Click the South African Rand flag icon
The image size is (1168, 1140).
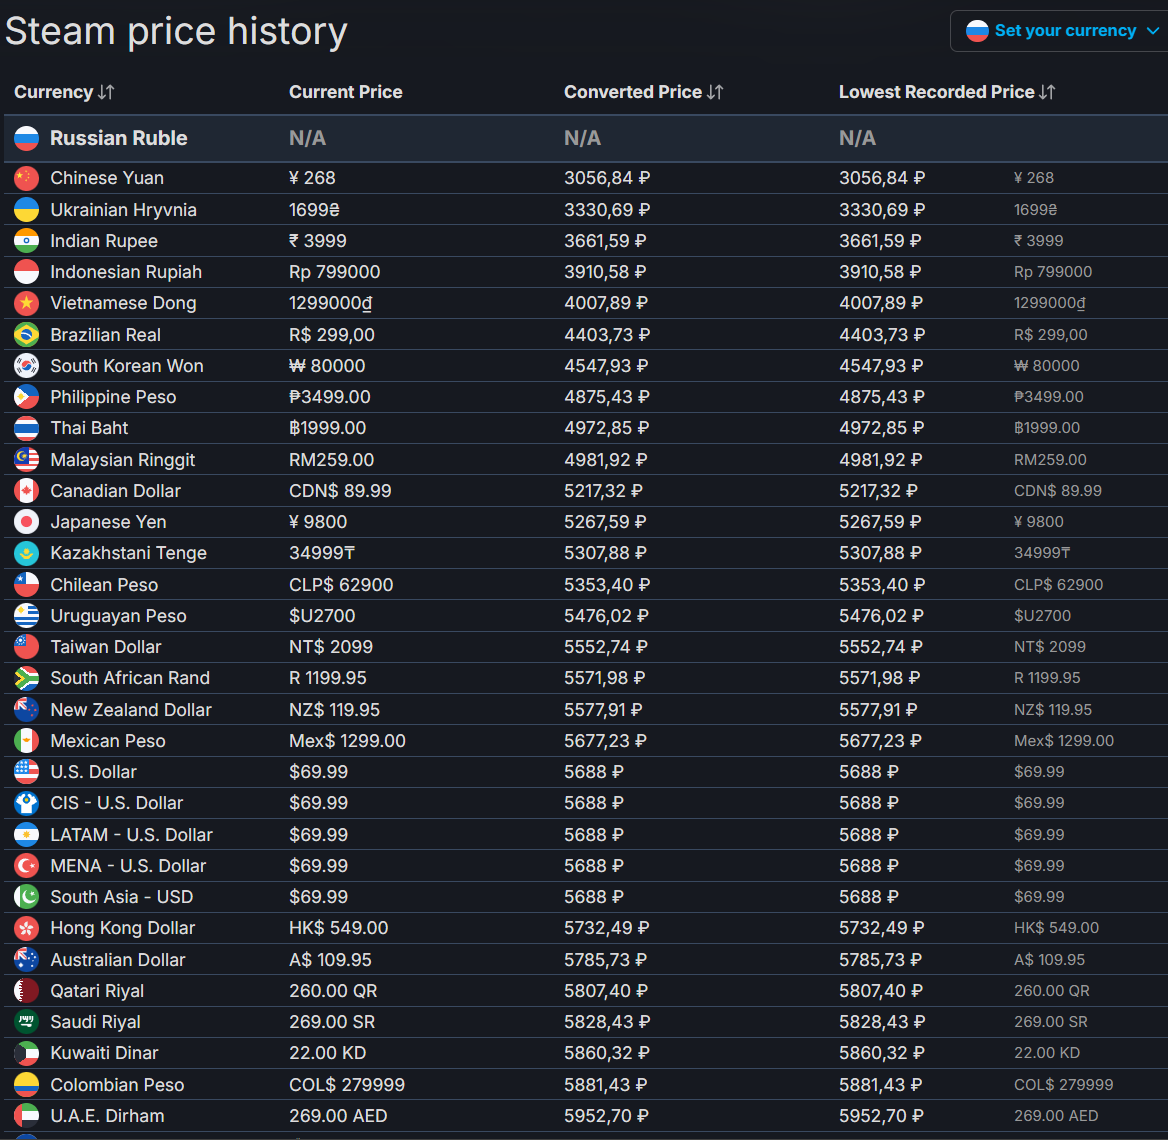pos(27,678)
